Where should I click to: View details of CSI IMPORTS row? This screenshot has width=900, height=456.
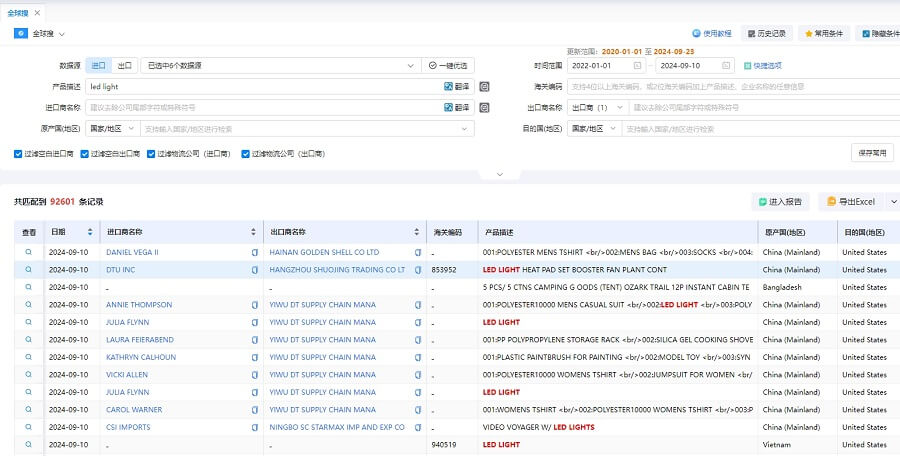29,427
